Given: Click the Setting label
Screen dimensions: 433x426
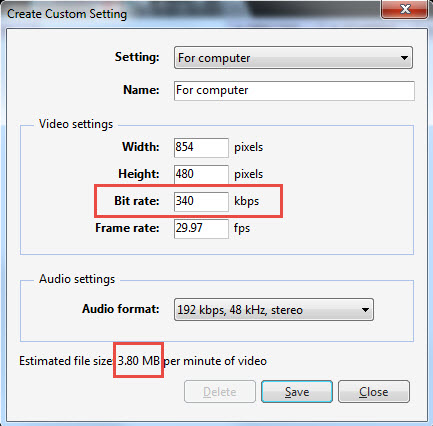Looking at the screenshot, I should pos(137,57).
